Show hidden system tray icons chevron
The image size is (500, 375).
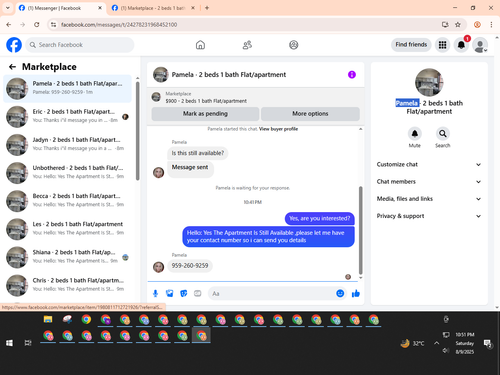click(x=436, y=343)
